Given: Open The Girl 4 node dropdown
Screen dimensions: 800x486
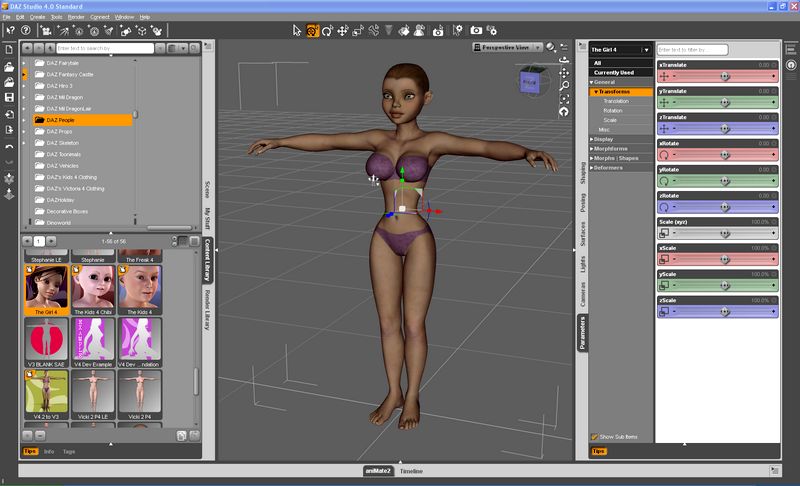Looking at the screenshot, I should [646, 50].
